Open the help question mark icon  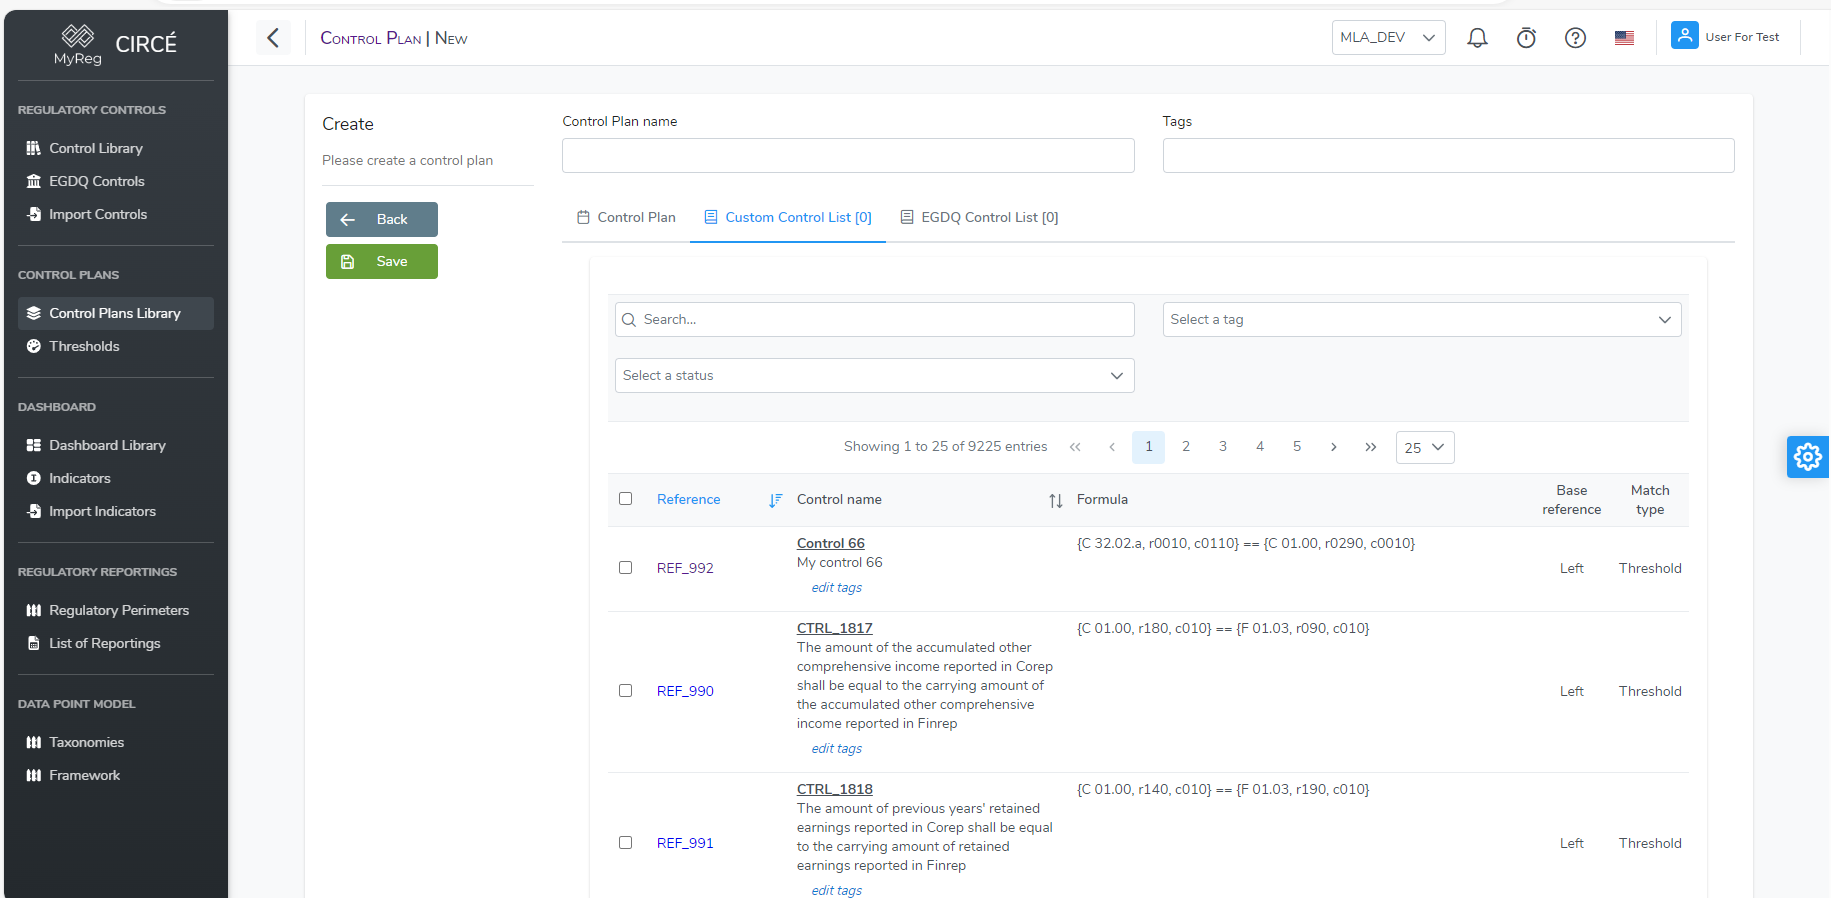click(x=1575, y=38)
